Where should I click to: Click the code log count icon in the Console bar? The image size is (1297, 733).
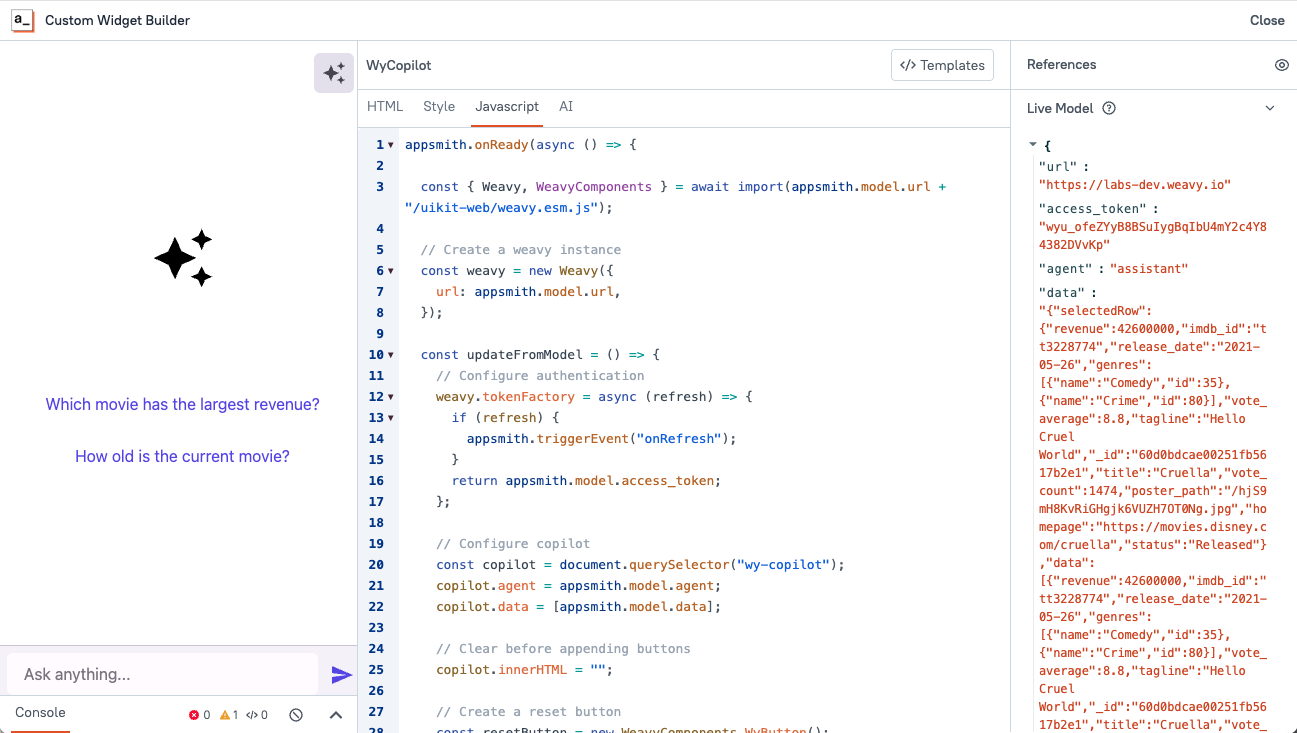251,715
